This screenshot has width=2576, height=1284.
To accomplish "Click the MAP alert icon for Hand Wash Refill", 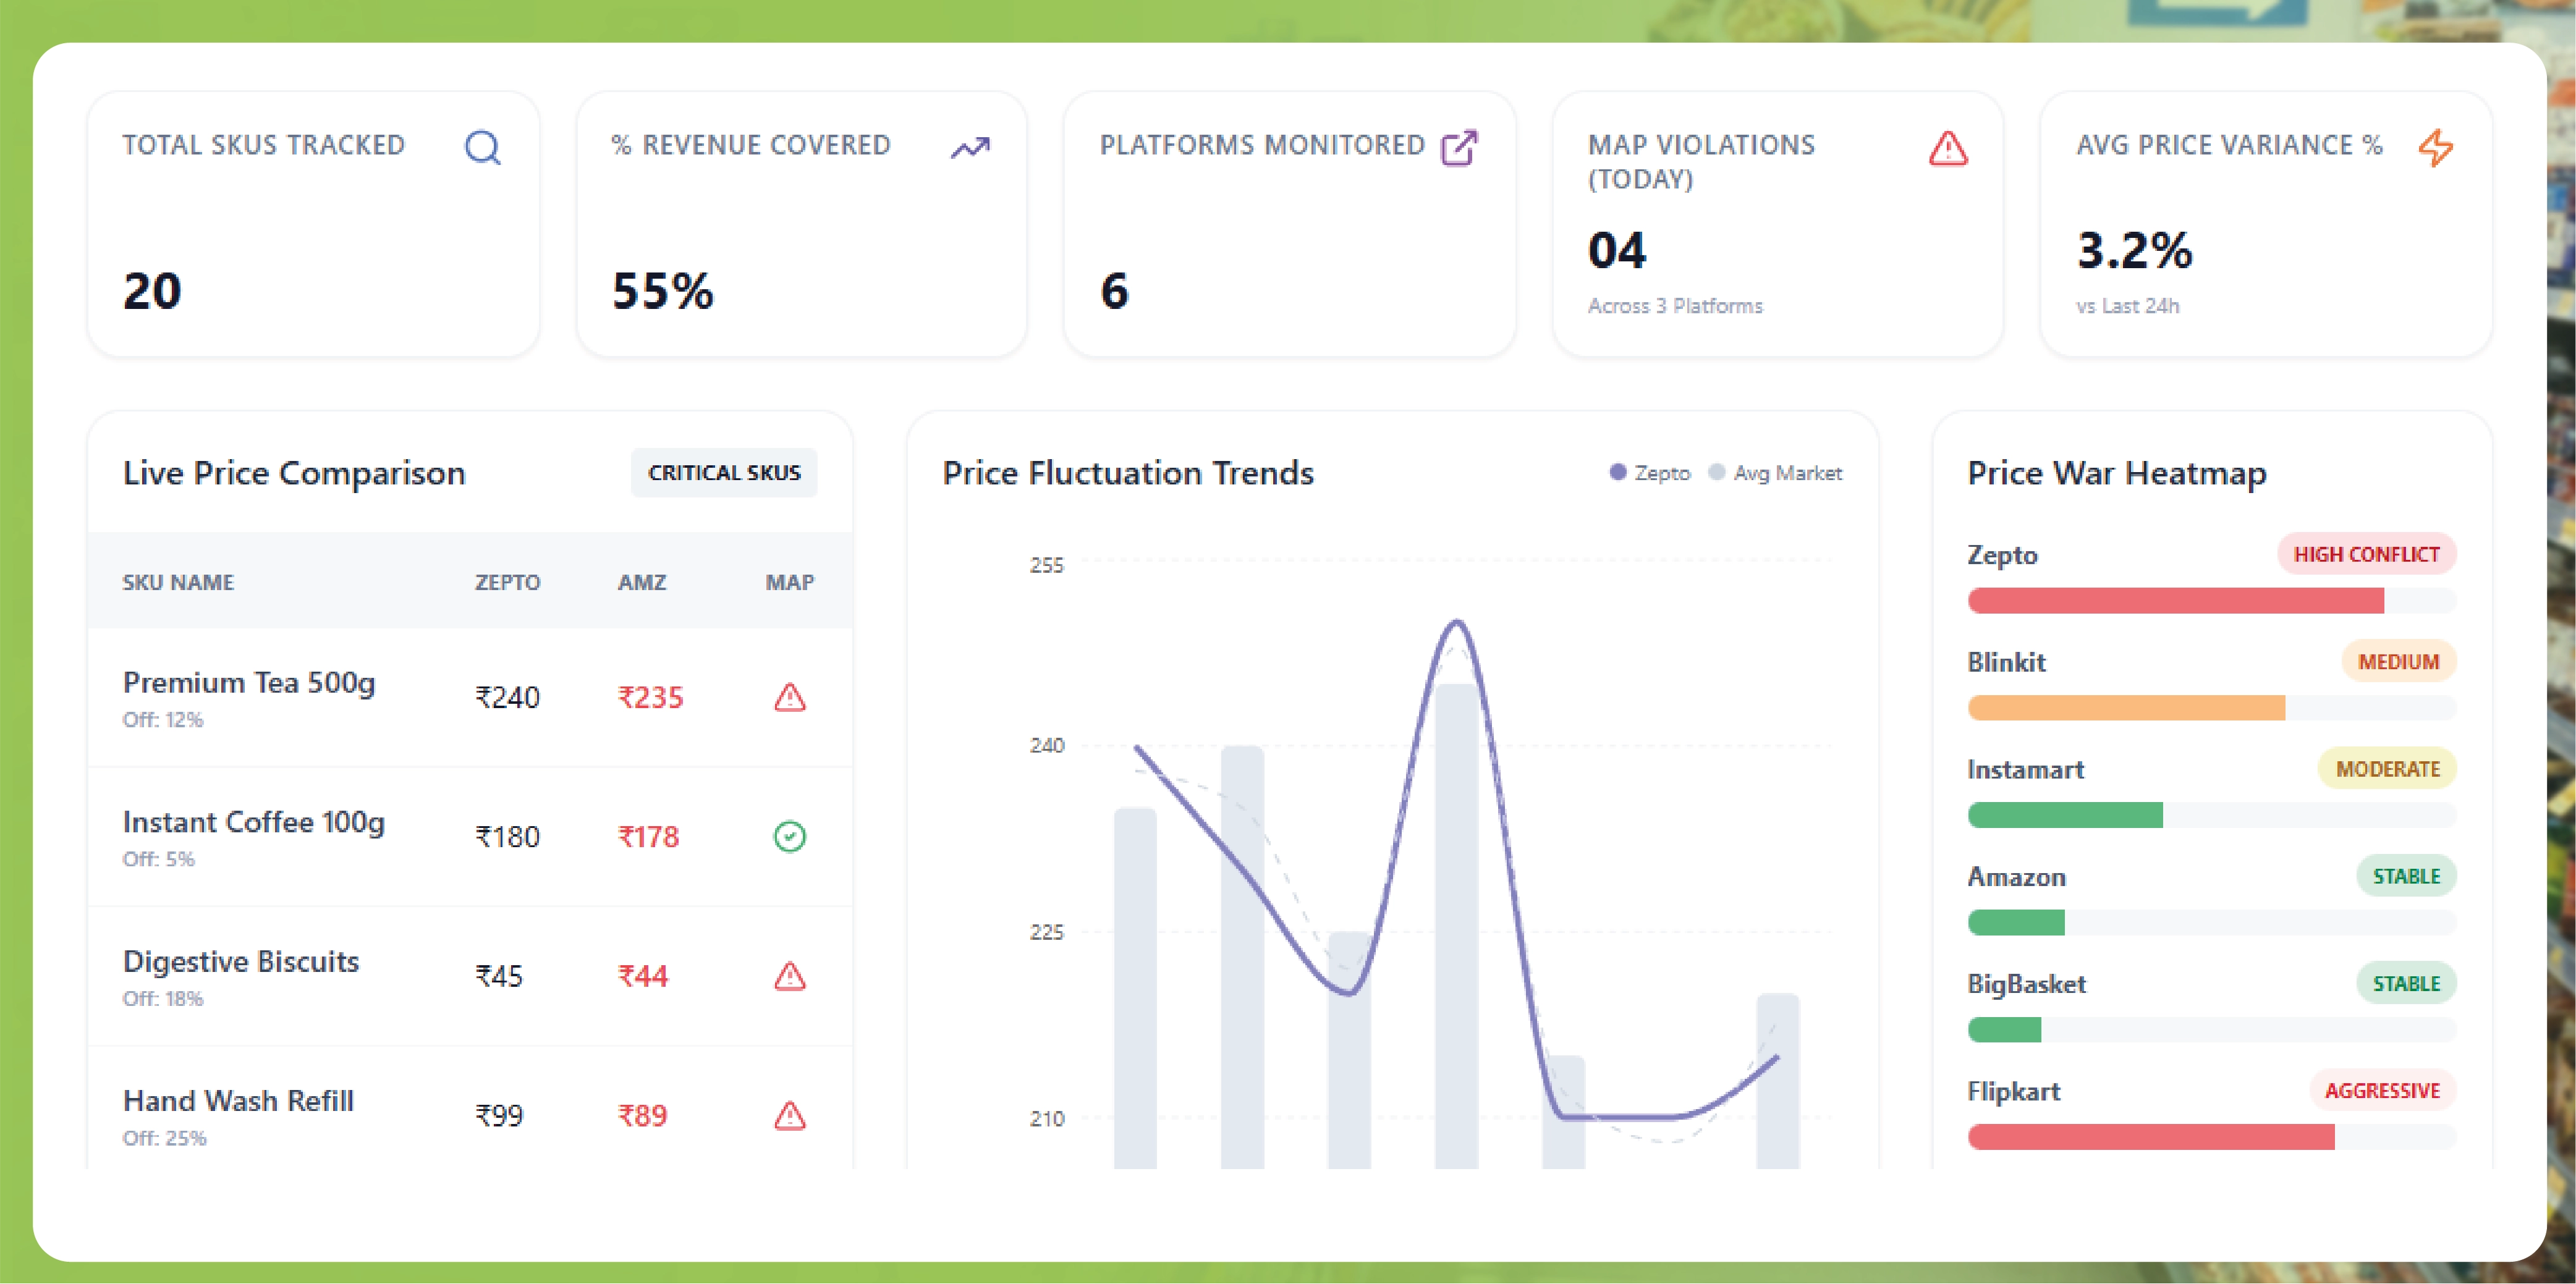I will tap(790, 1114).
